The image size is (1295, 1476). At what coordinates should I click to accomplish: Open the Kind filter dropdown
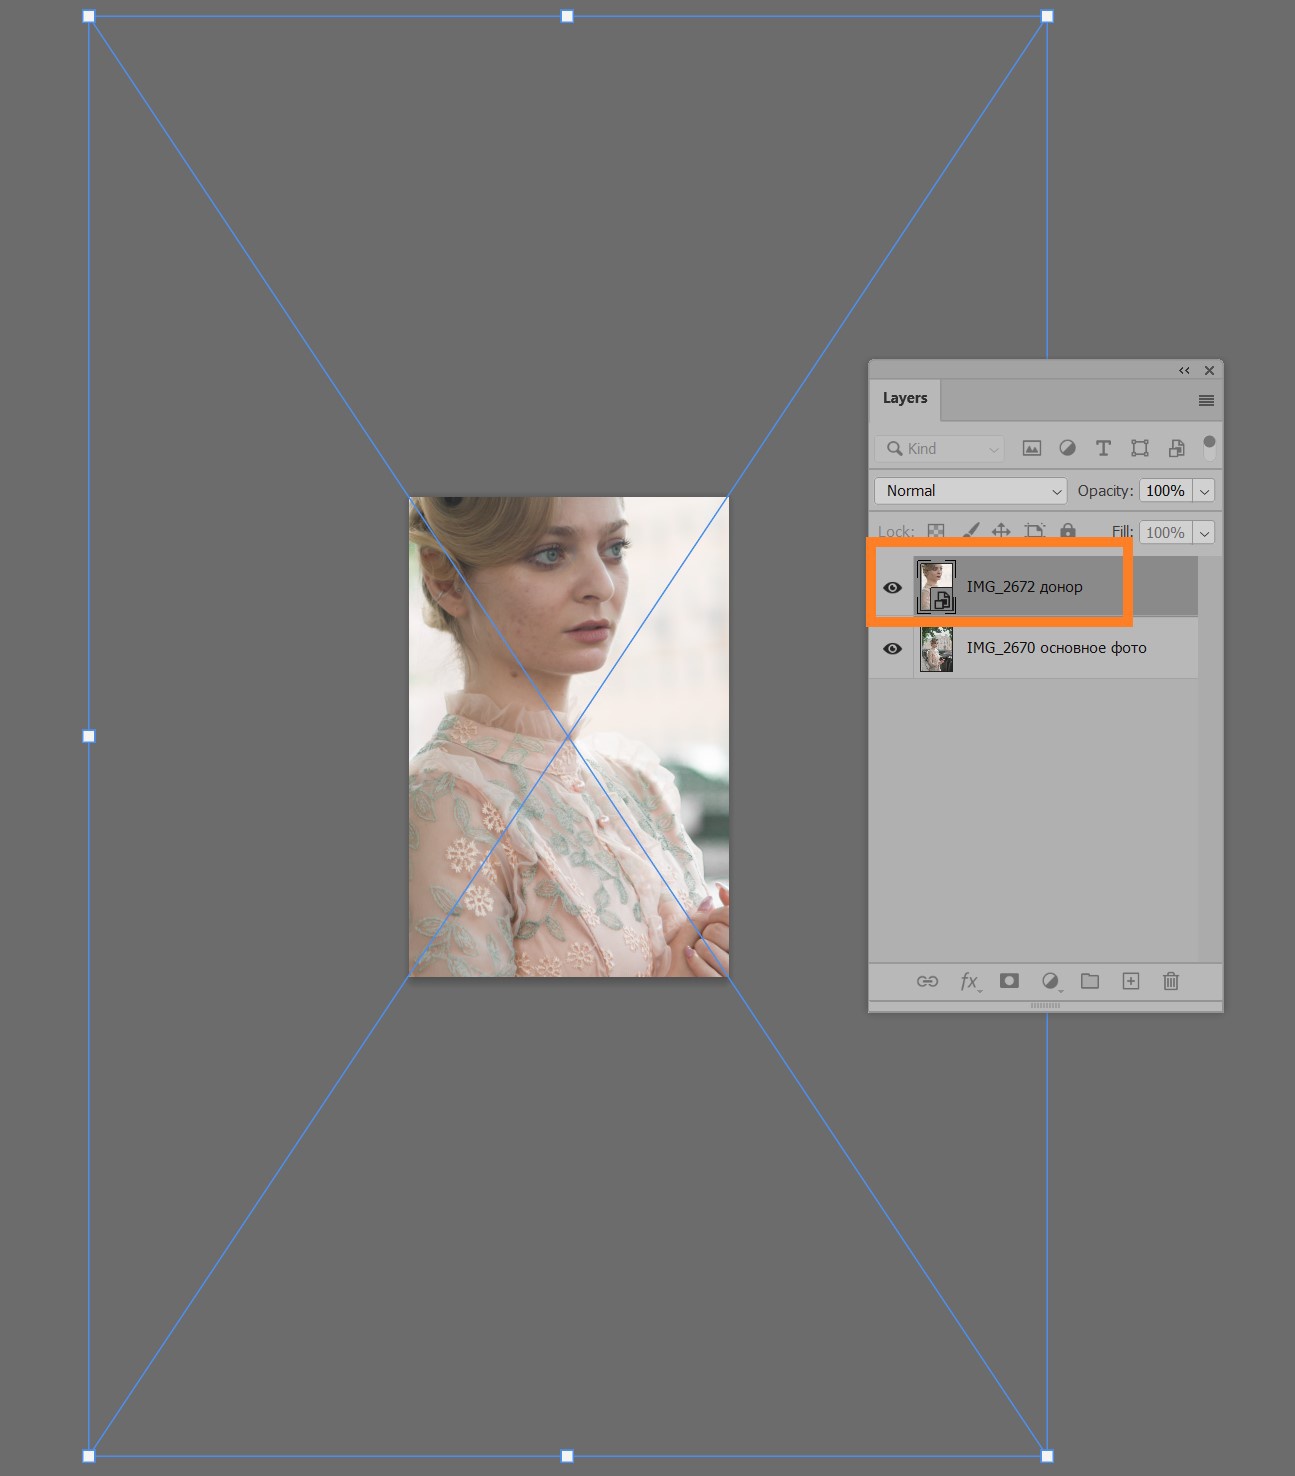click(x=939, y=449)
